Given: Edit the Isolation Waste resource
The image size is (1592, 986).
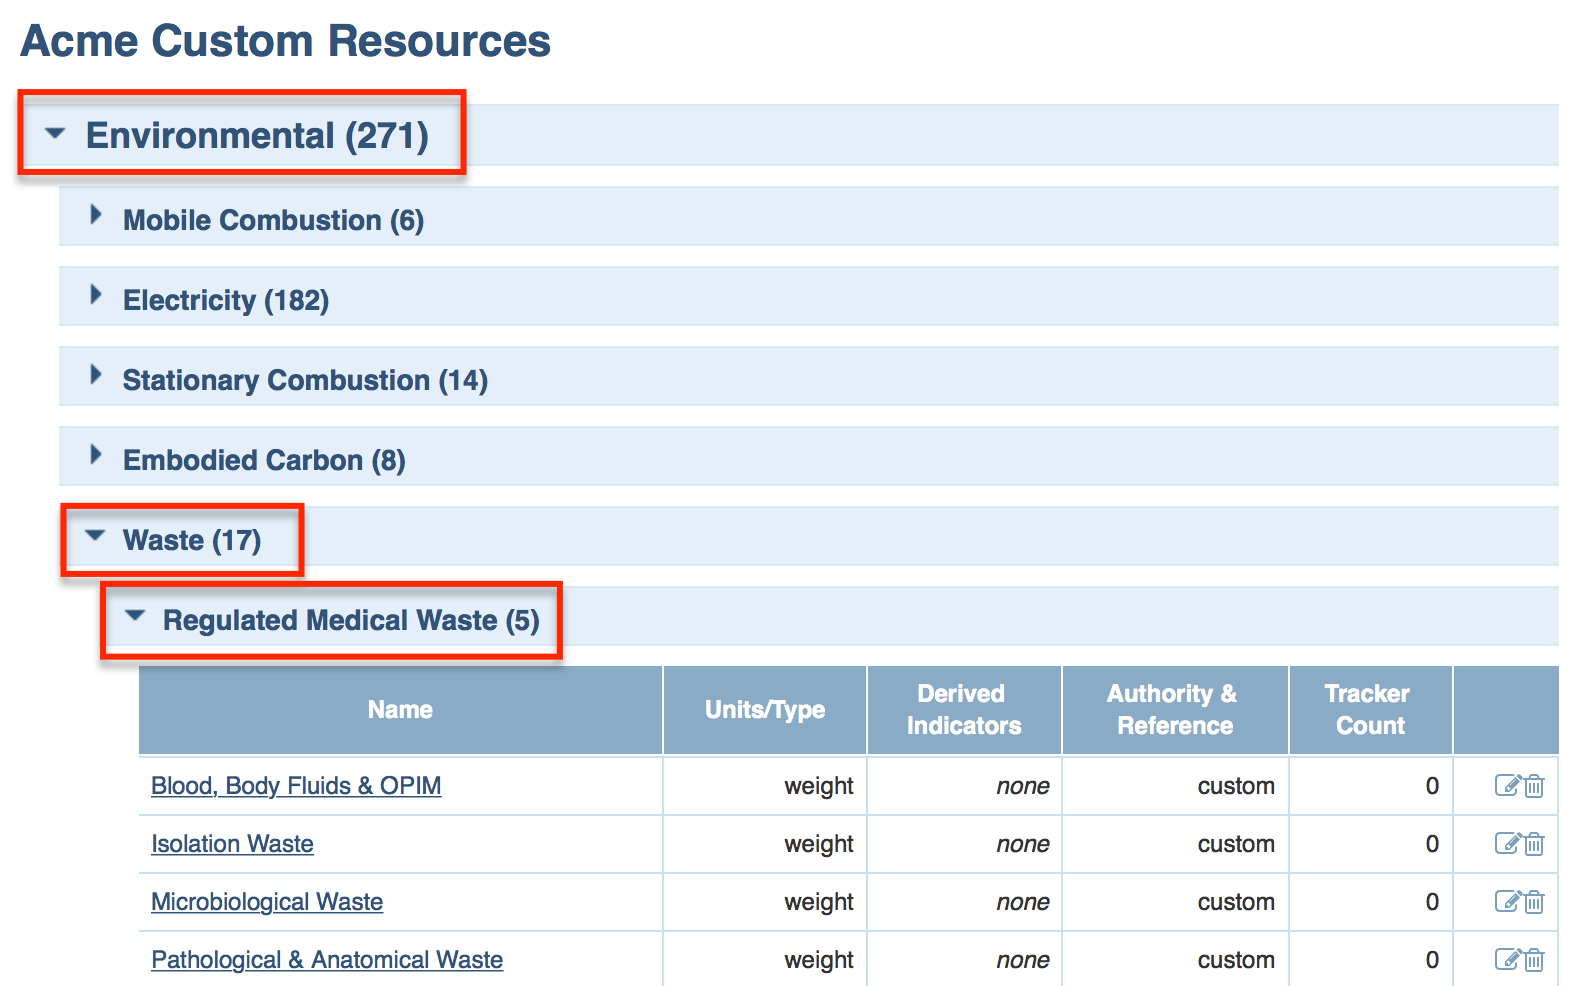Looking at the screenshot, I should (x=1508, y=843).
